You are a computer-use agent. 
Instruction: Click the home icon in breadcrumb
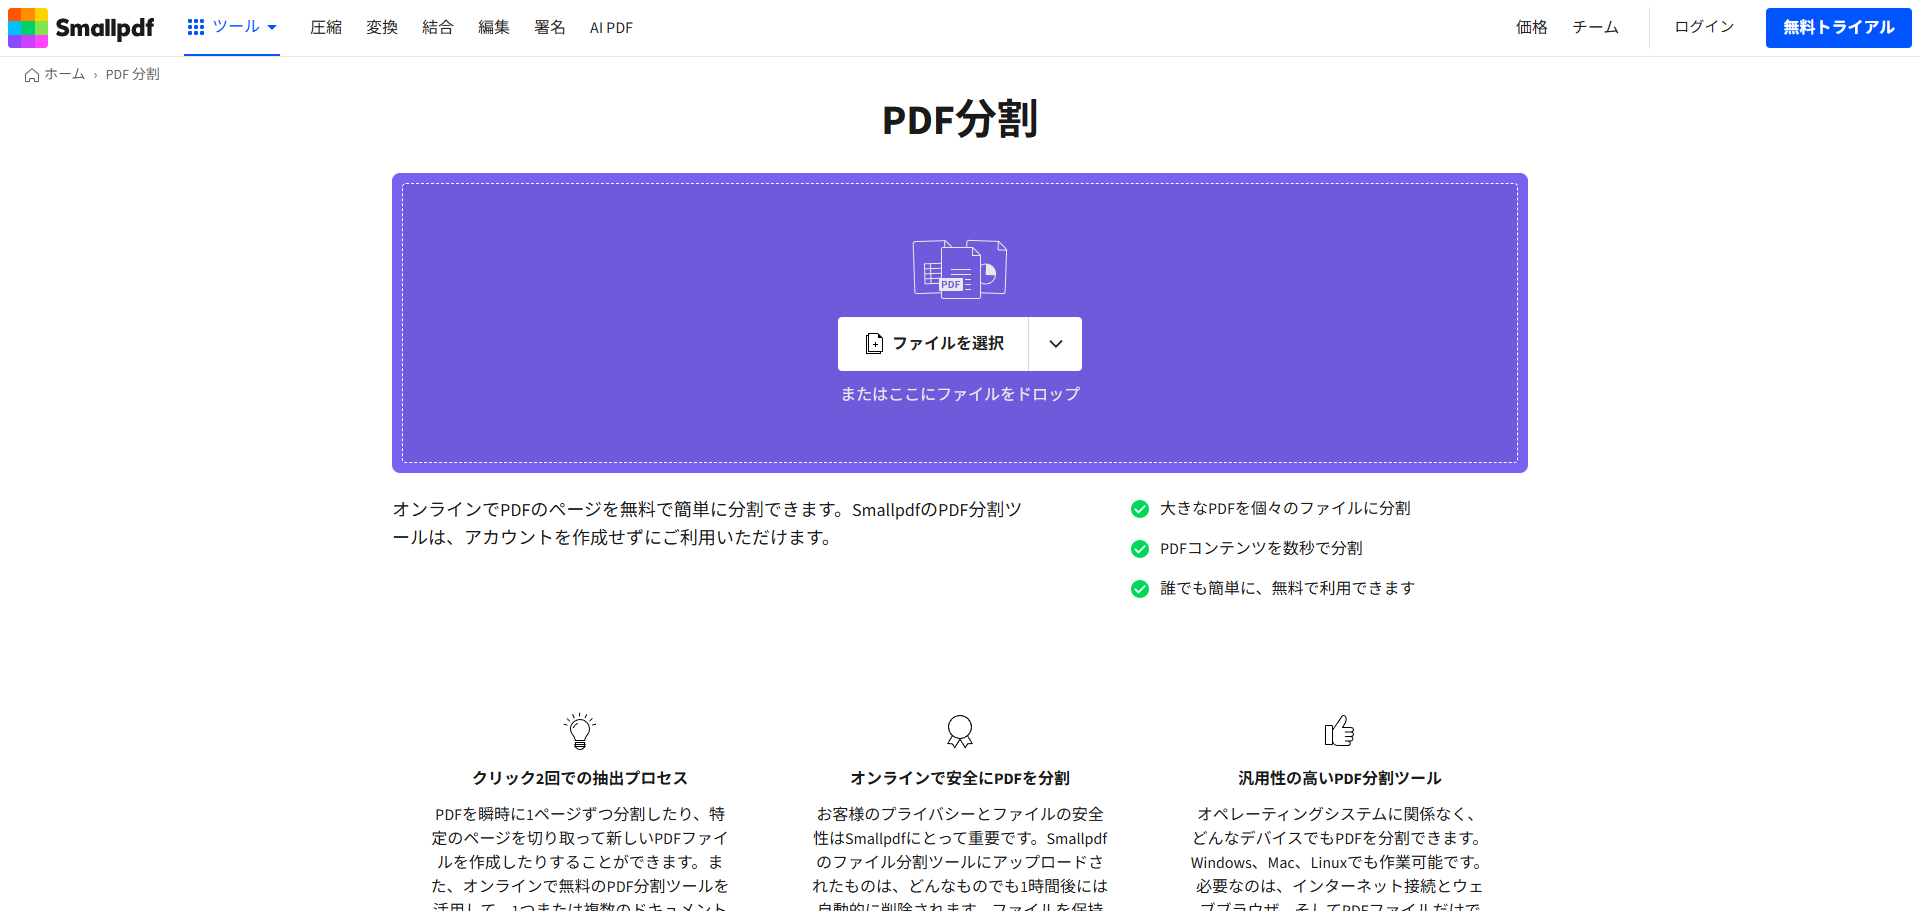tap(32, 75)
